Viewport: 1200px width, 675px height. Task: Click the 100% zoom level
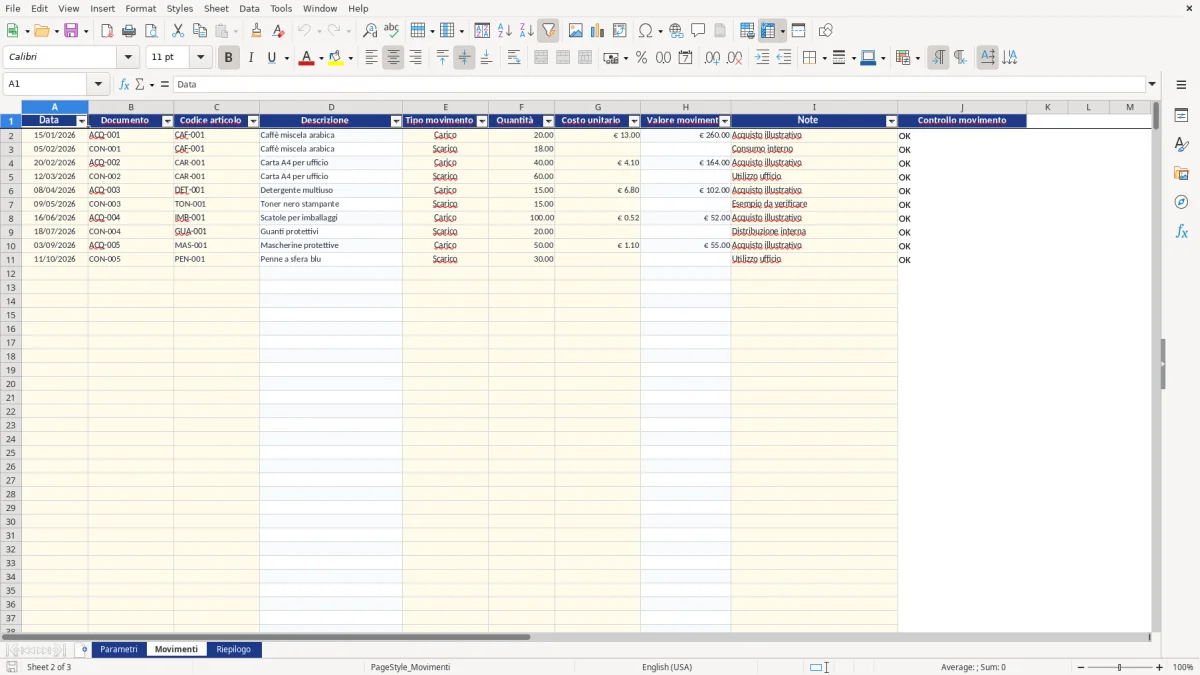click(1182, 667)
